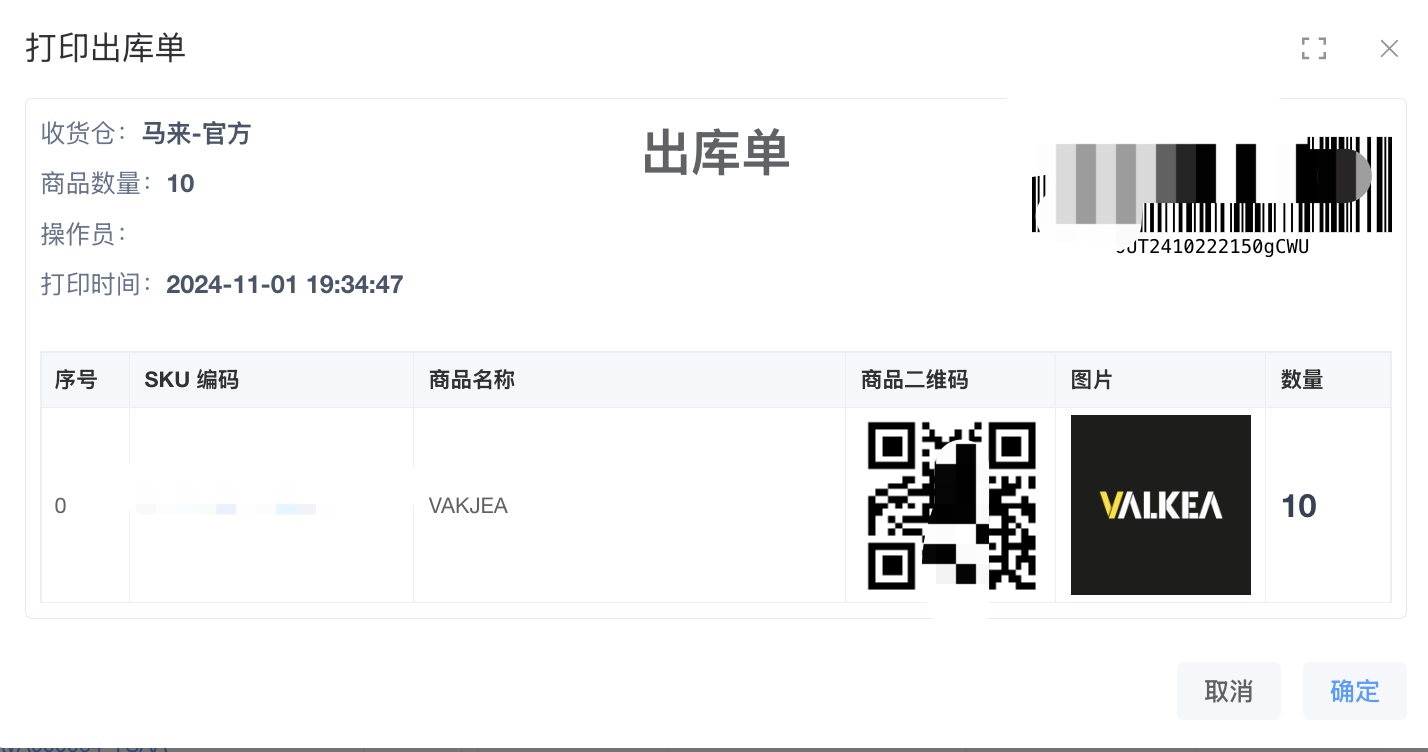This screenshot has width=1428, height=752.
Task: Close the 打印出库单 dialog
Action: [x=1389, y=48]
